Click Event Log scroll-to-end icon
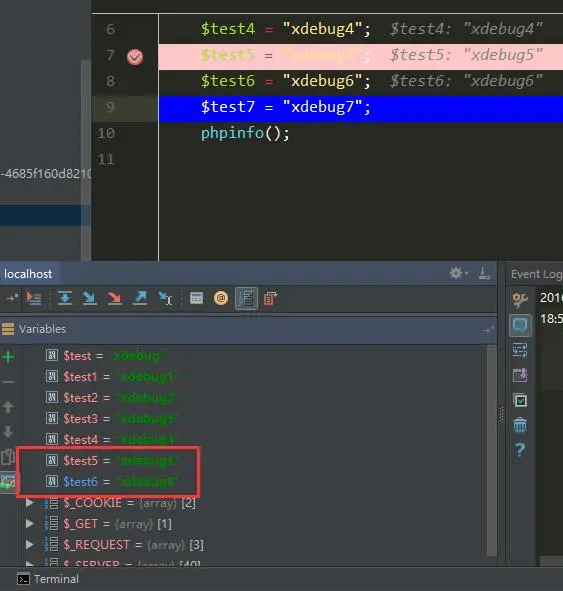 click(x=520, y=375)
